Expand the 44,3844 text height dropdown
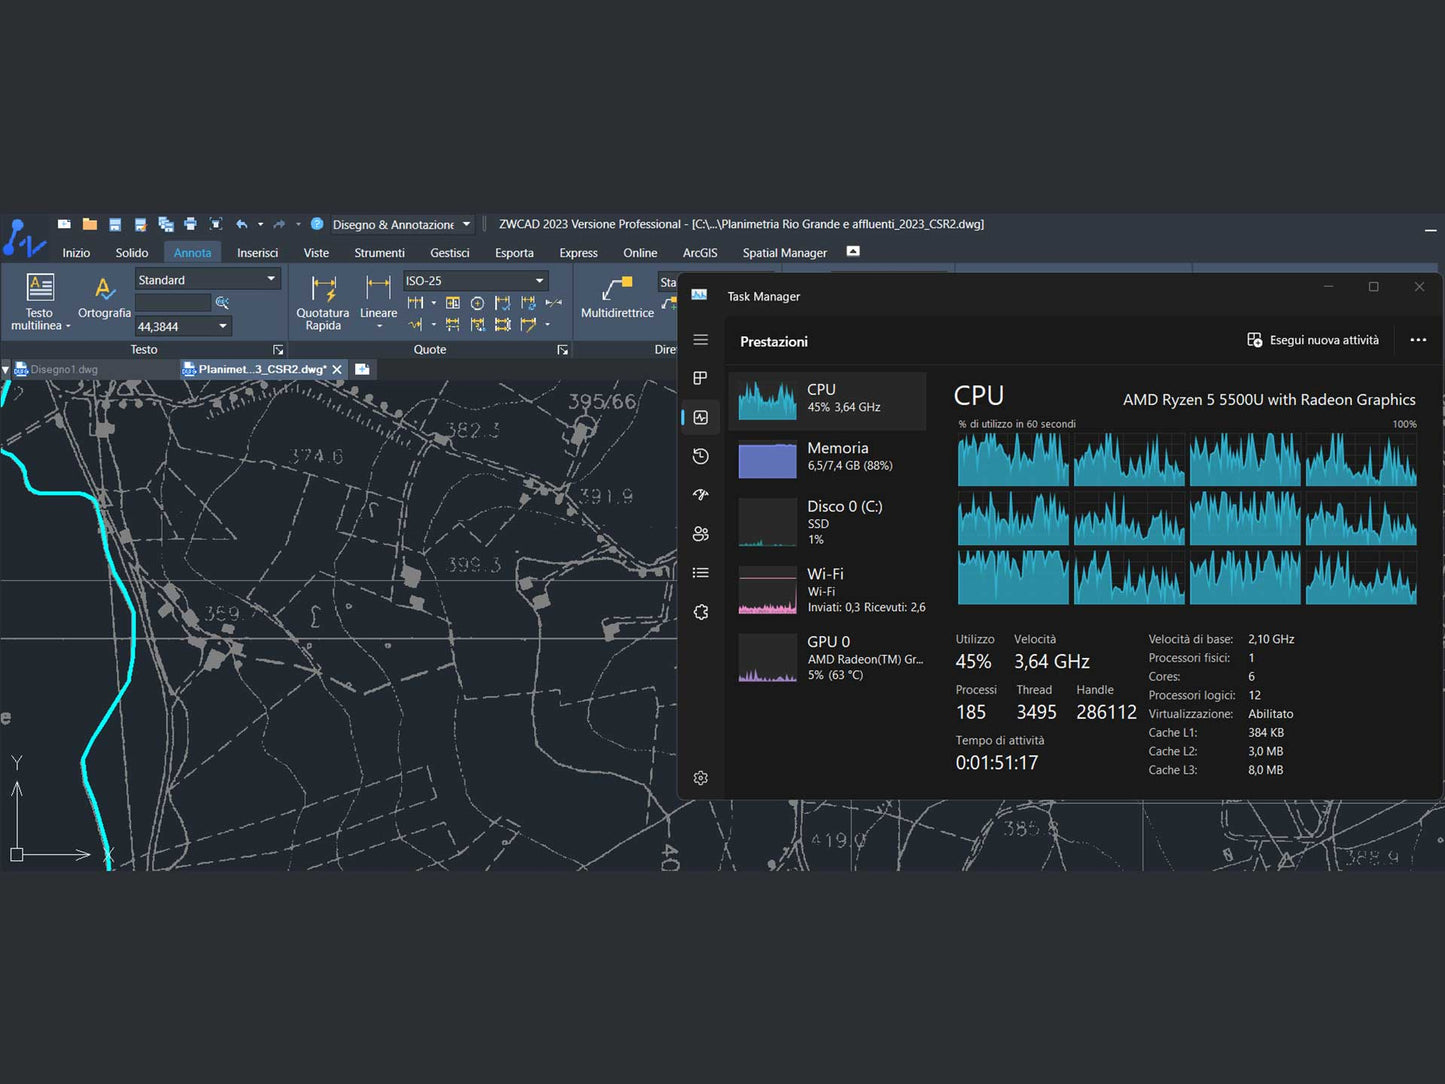This screenshot has width=1445, height=1084. point(222,327)
